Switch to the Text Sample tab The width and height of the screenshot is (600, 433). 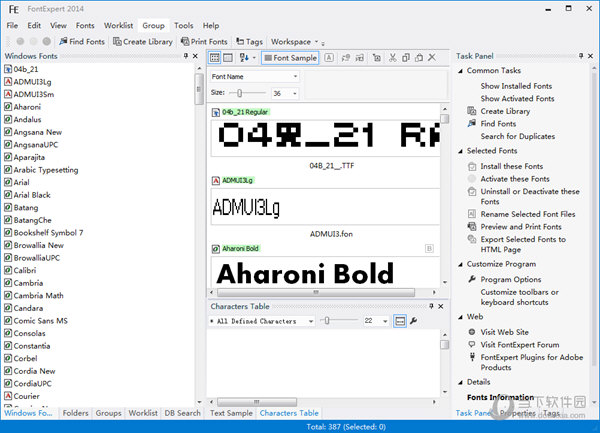tap(231, 412)
